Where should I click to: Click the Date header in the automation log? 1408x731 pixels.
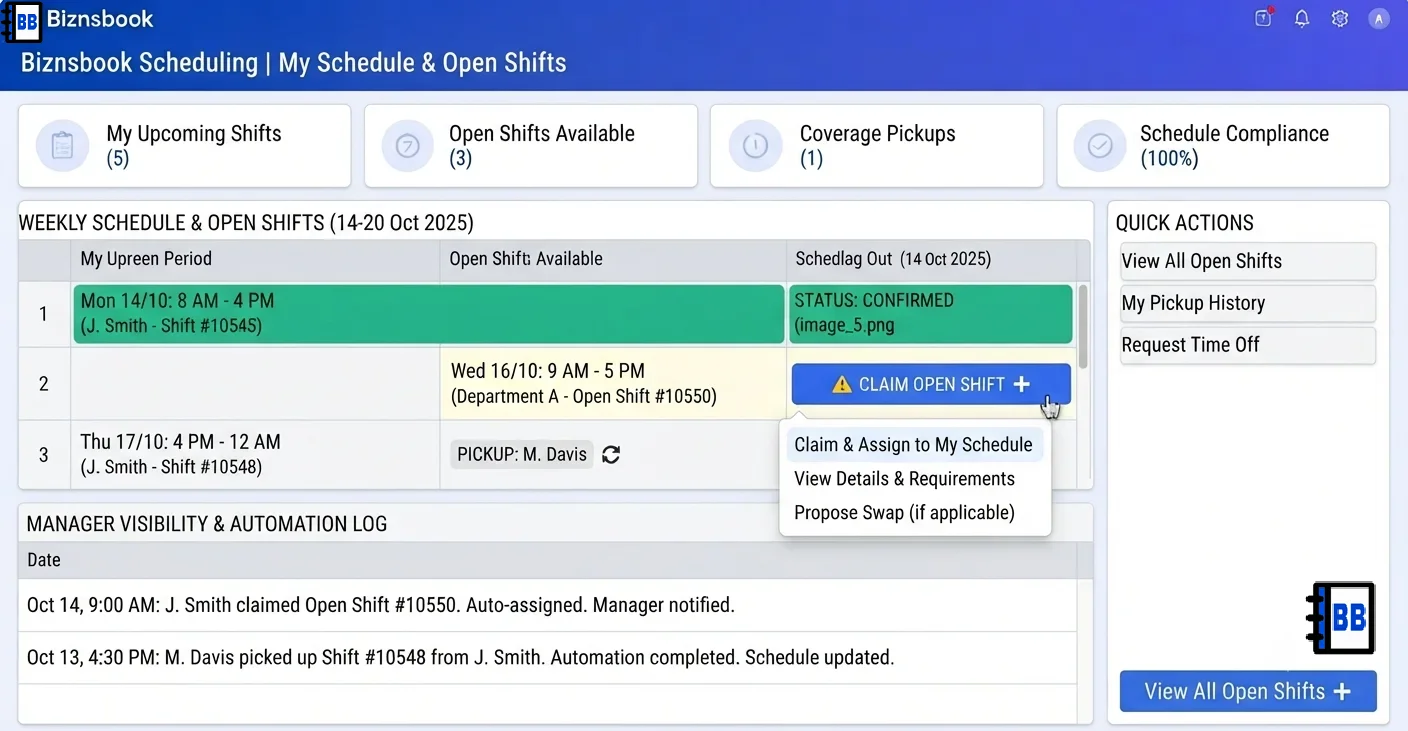coord(44,560)
